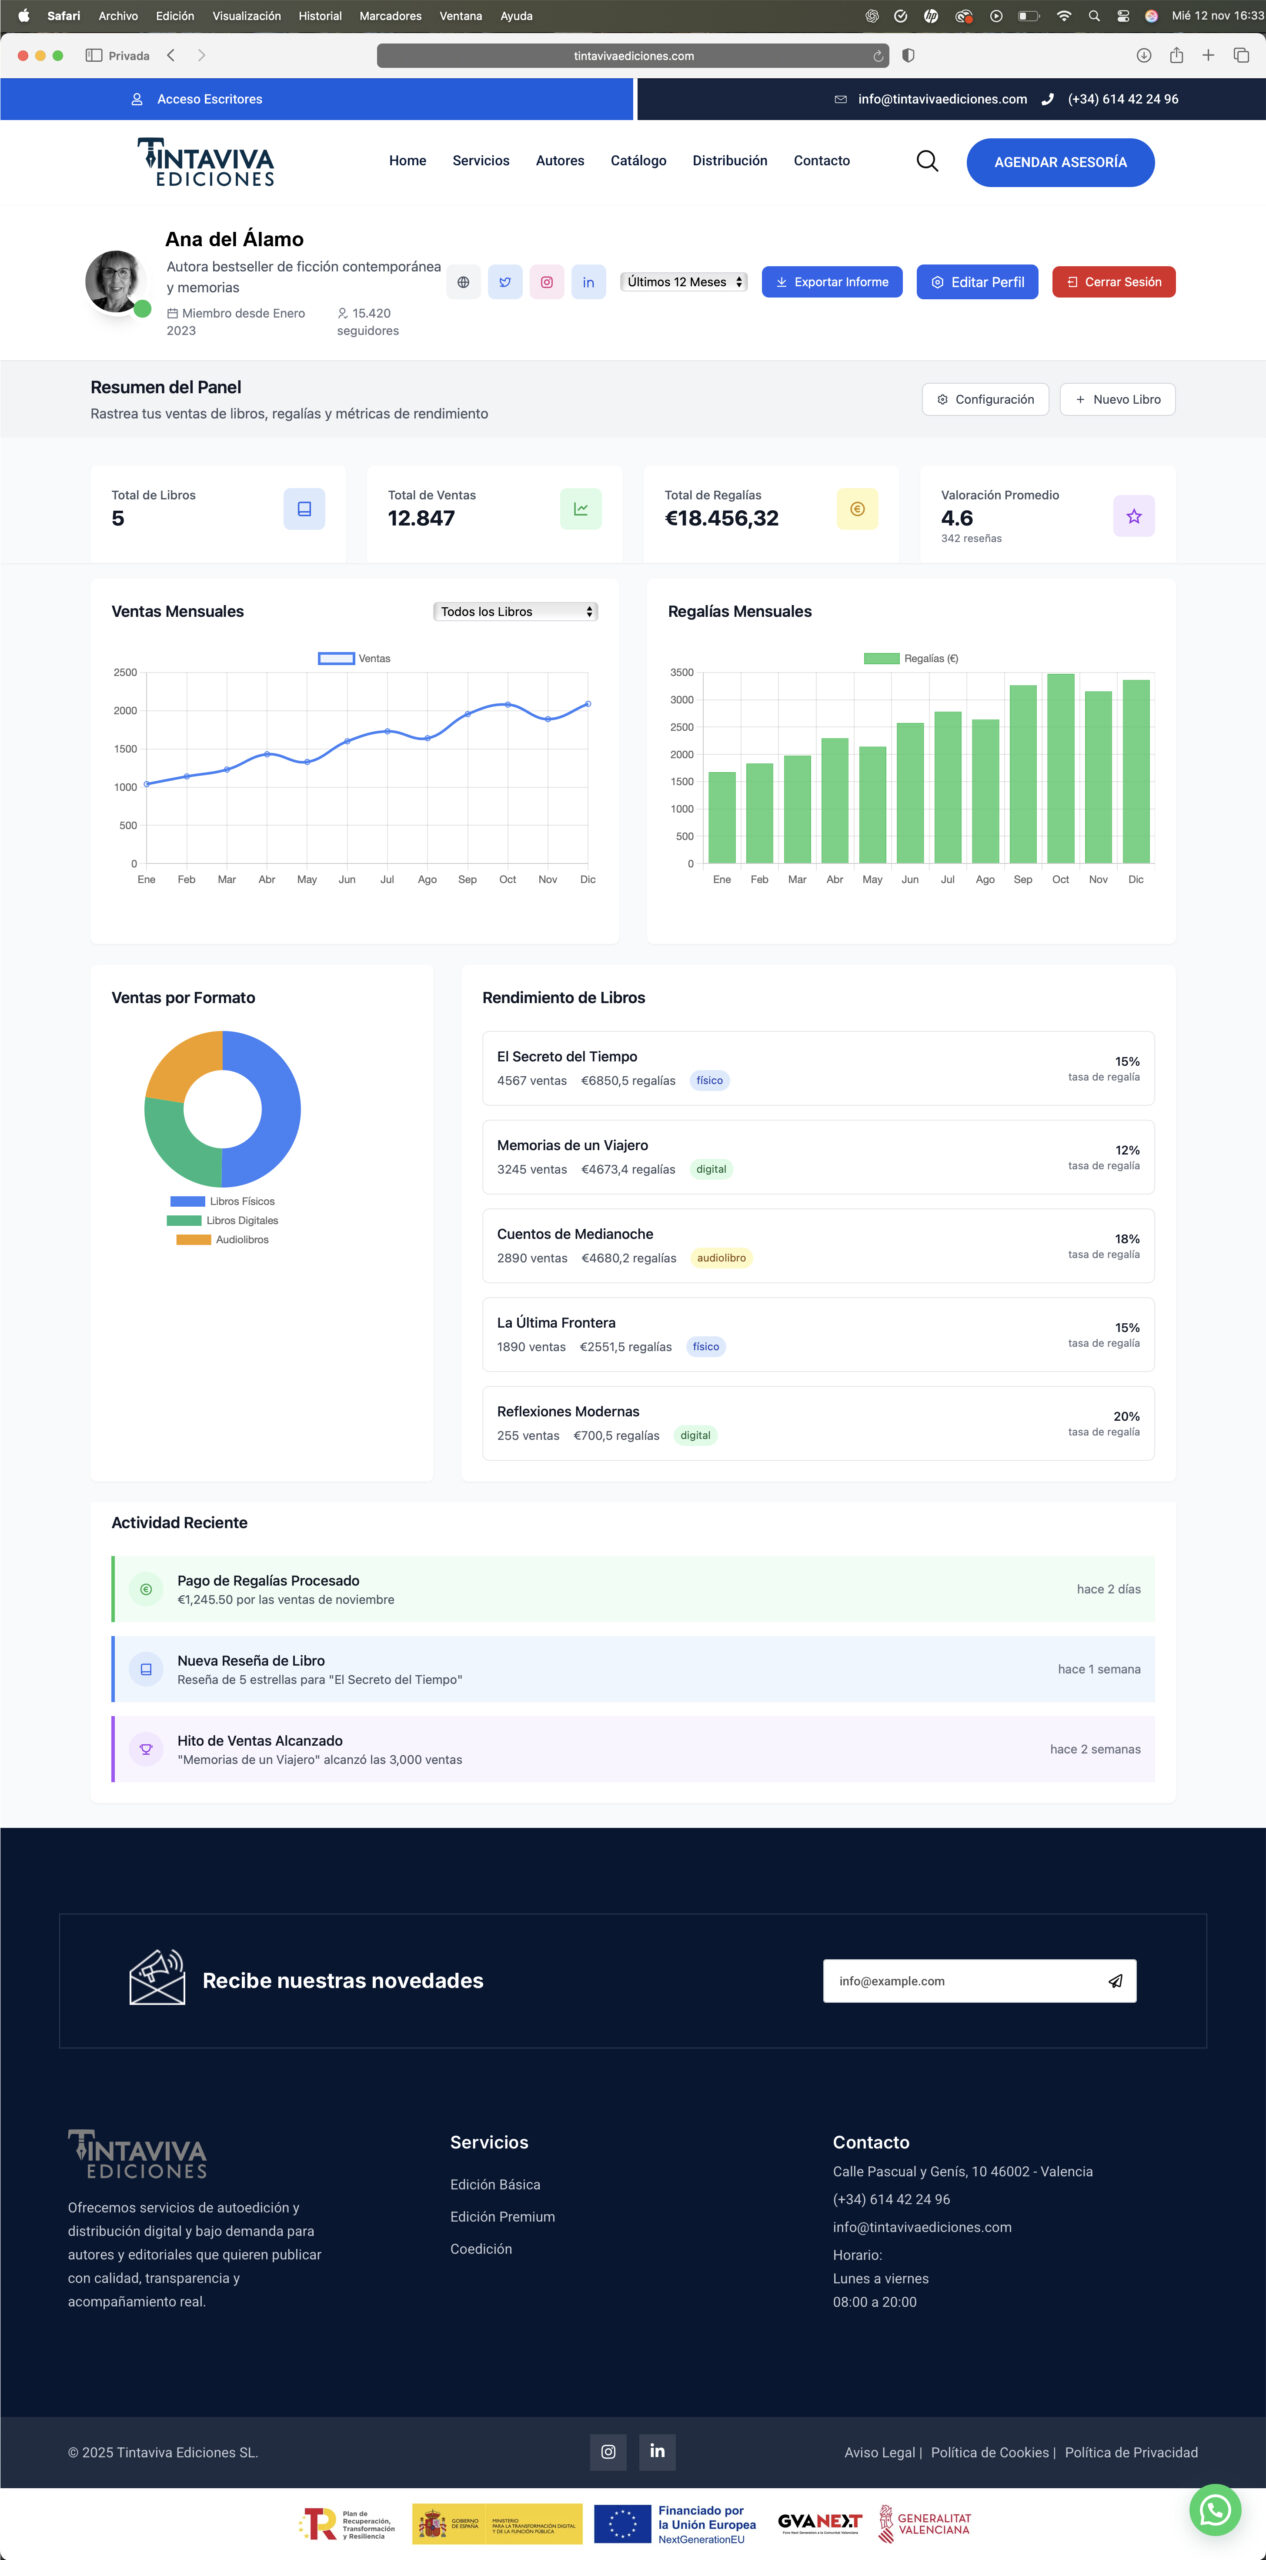Submit newsletter with paper plane icon

[1115, 1981]
